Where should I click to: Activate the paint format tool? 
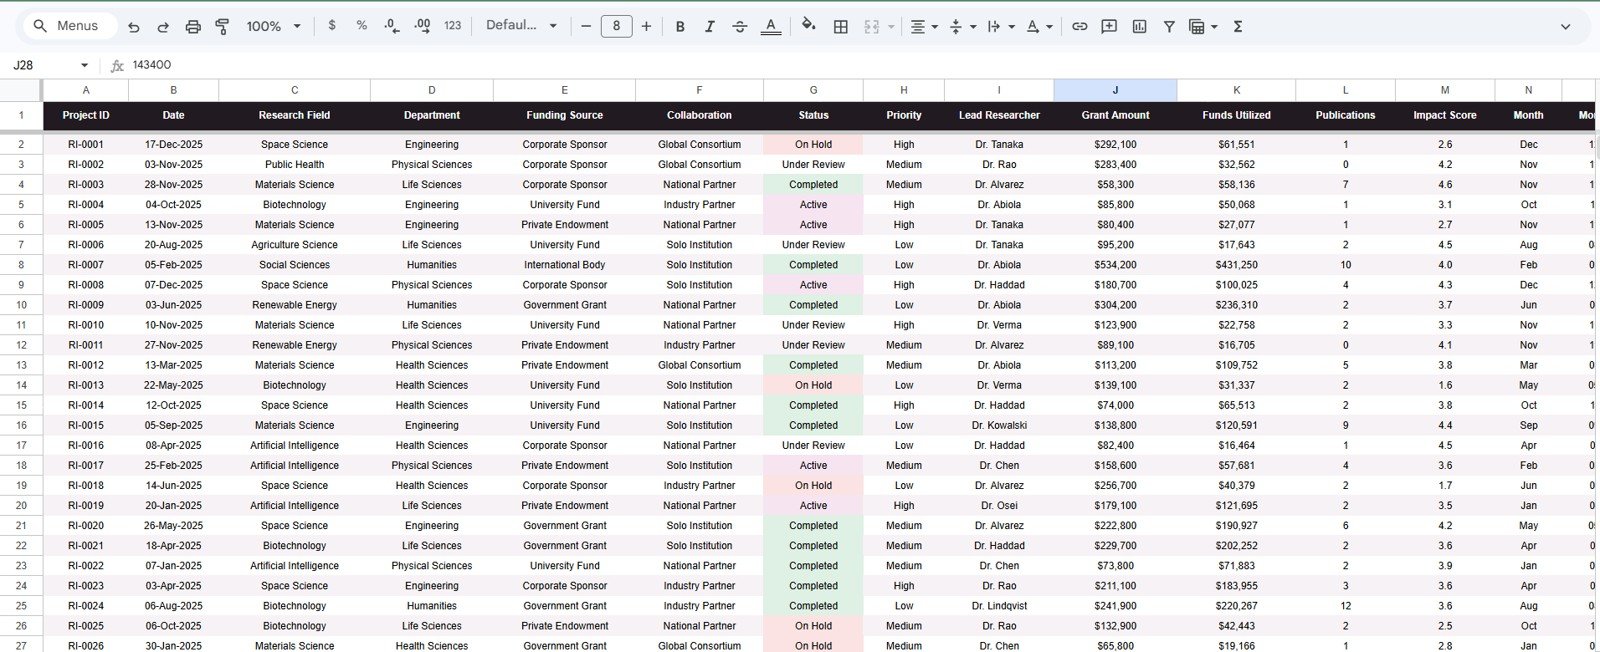[x=222, y=27]
